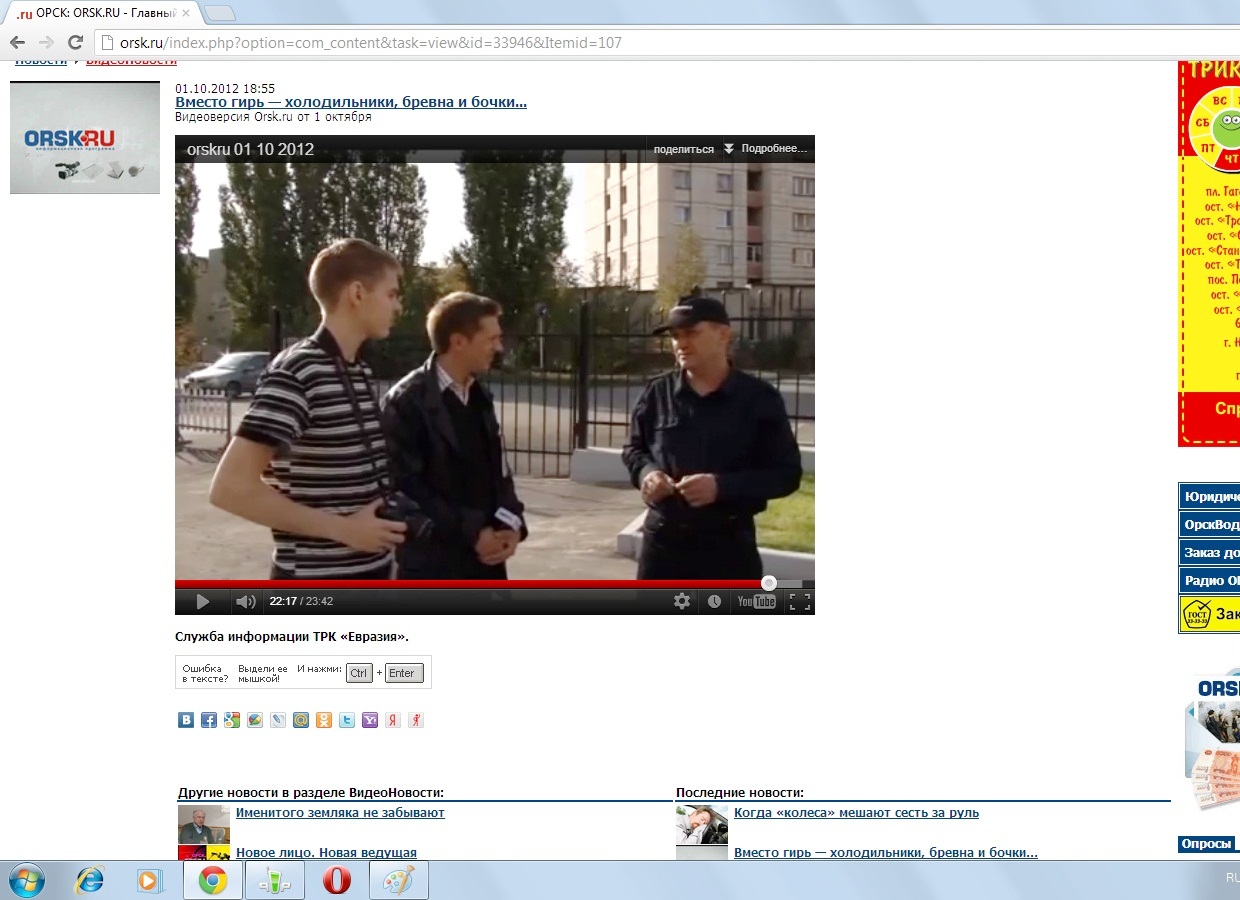Reload the page with the refresh icon

pyautogui.click(x=75, y=42)
